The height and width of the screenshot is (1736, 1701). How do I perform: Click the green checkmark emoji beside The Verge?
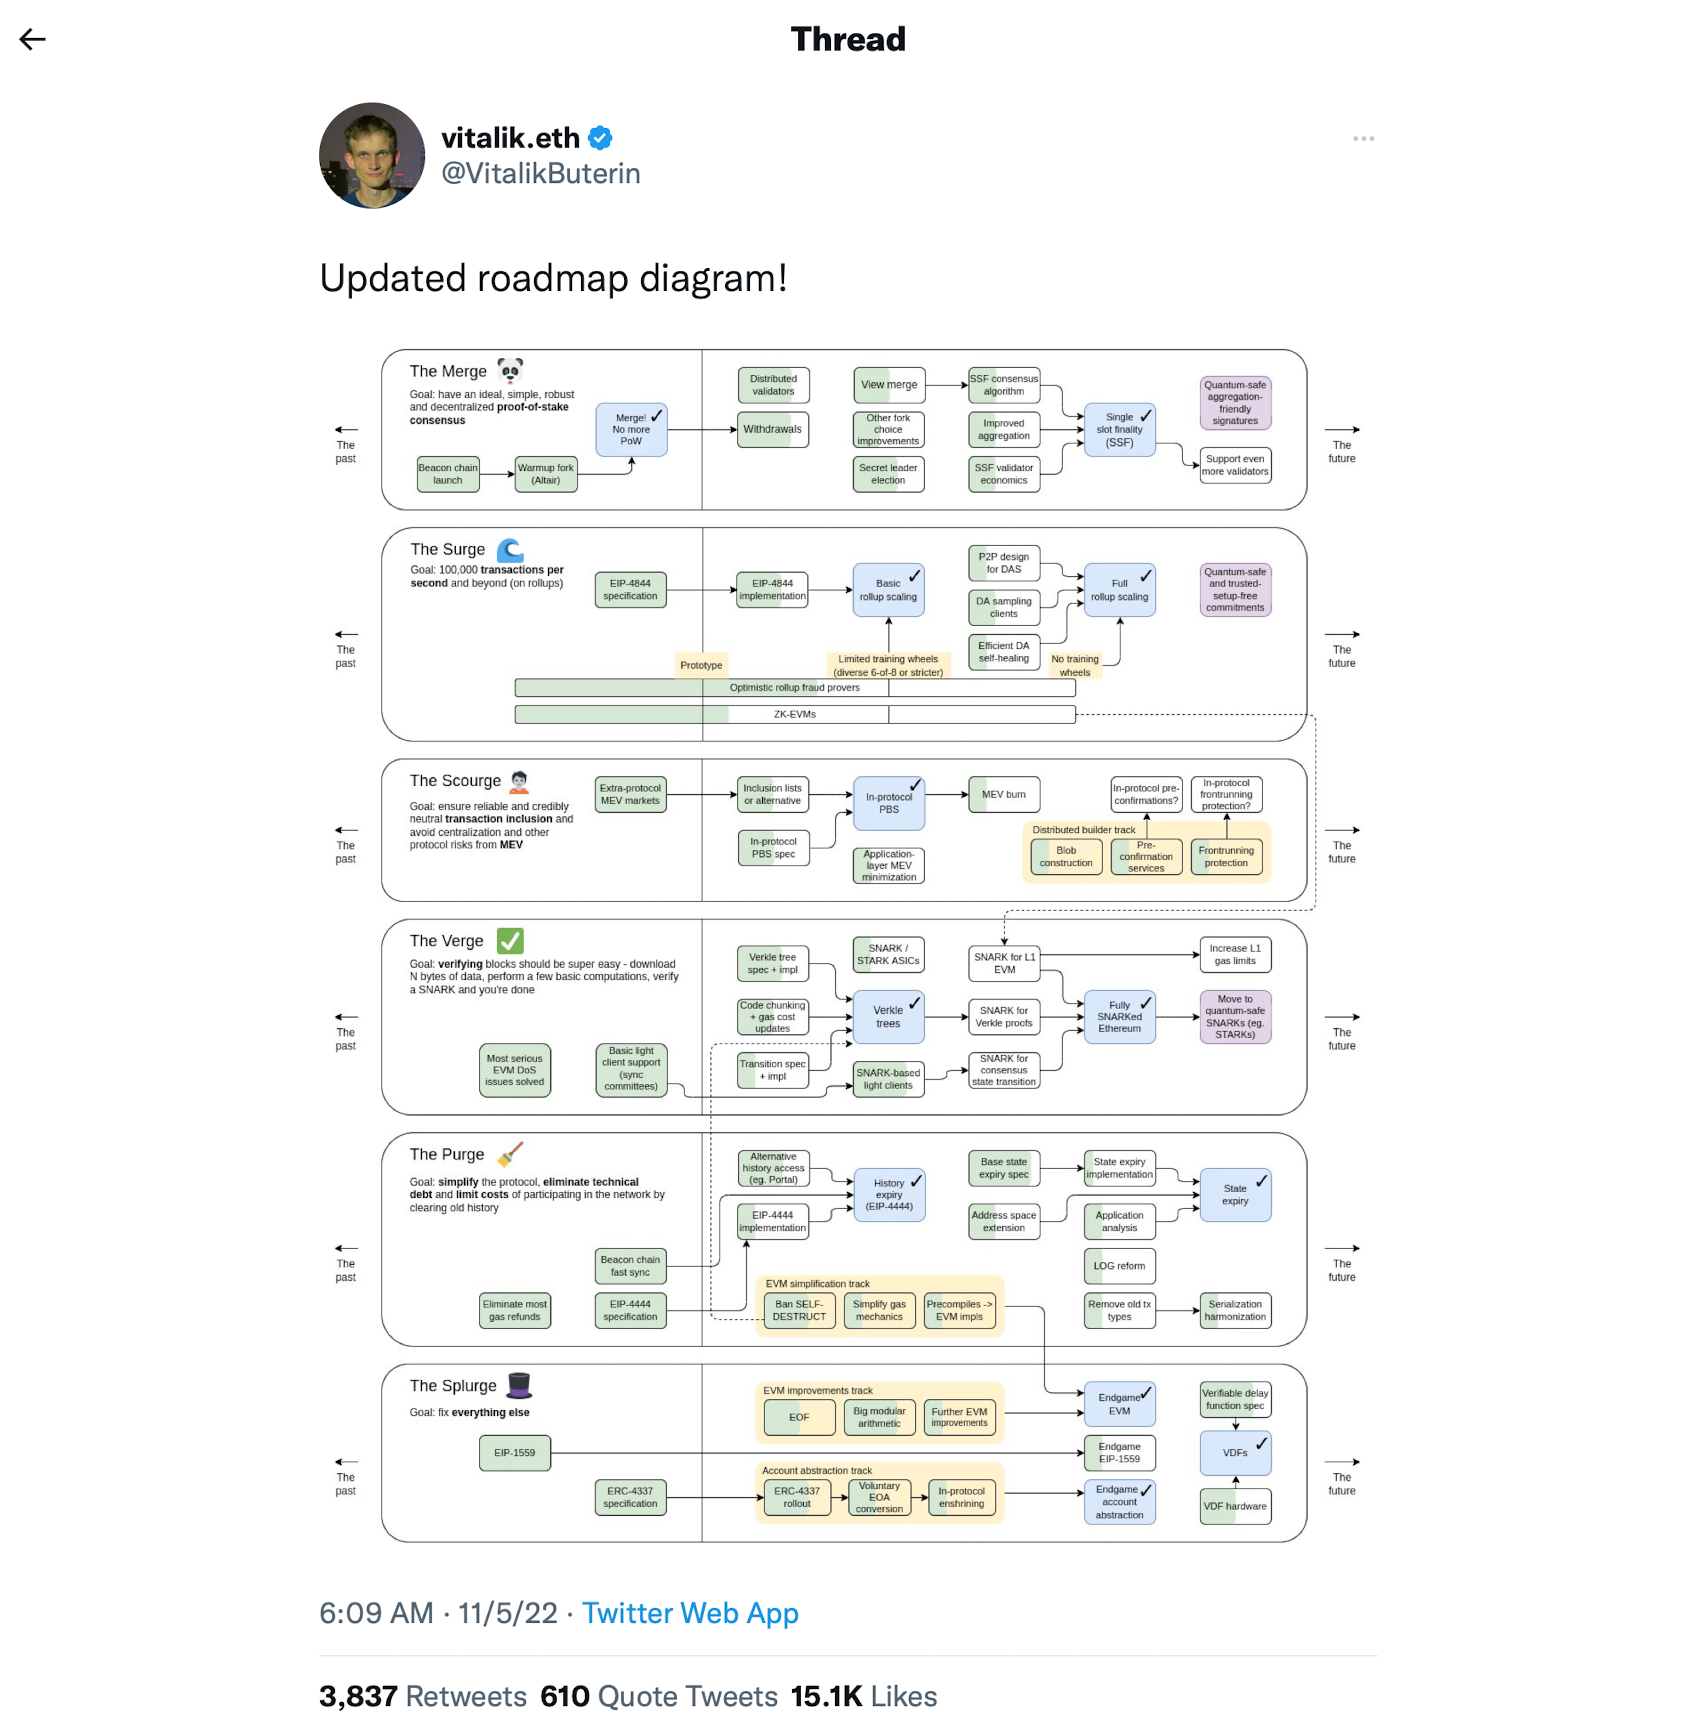[510, 941]
